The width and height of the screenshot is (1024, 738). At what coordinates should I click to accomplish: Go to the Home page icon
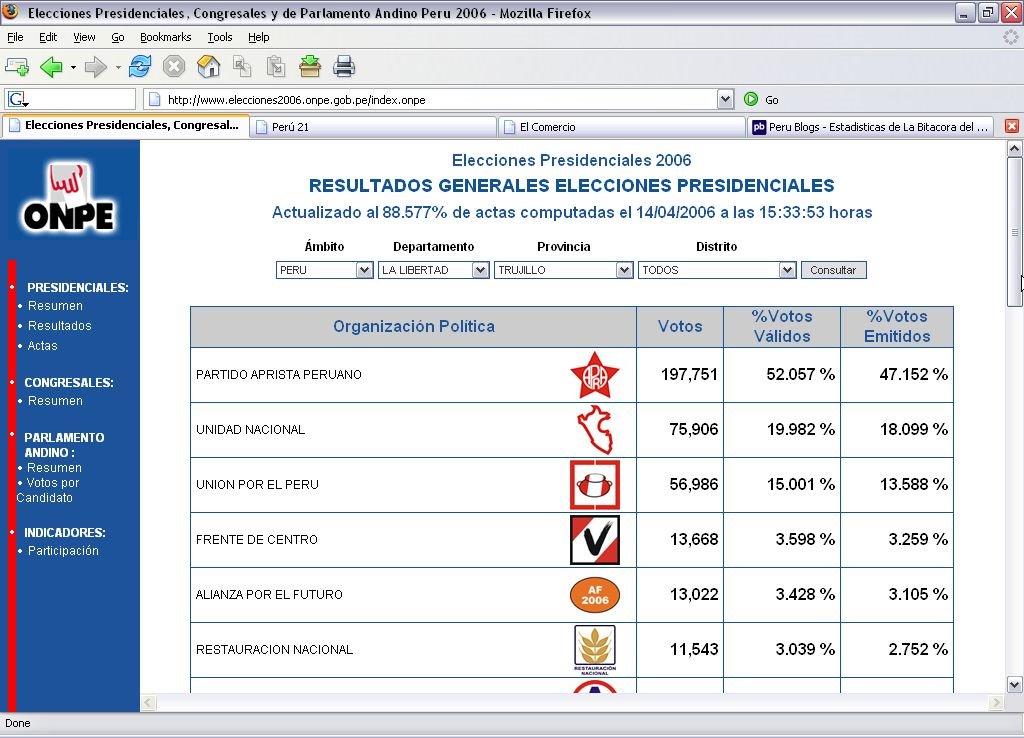click(208, 66)
